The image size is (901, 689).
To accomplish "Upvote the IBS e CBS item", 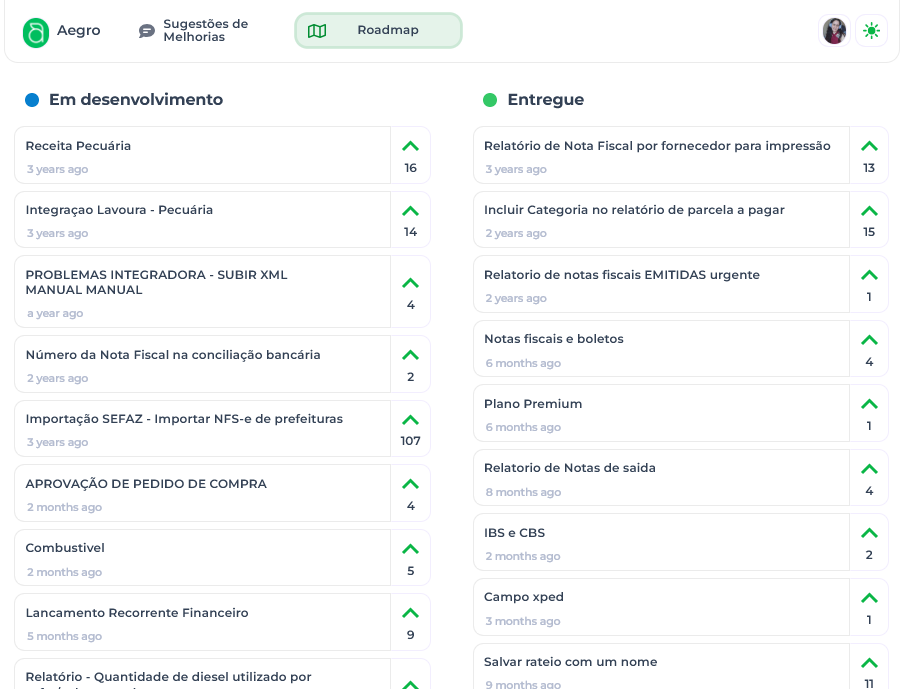I will point(869,533).
